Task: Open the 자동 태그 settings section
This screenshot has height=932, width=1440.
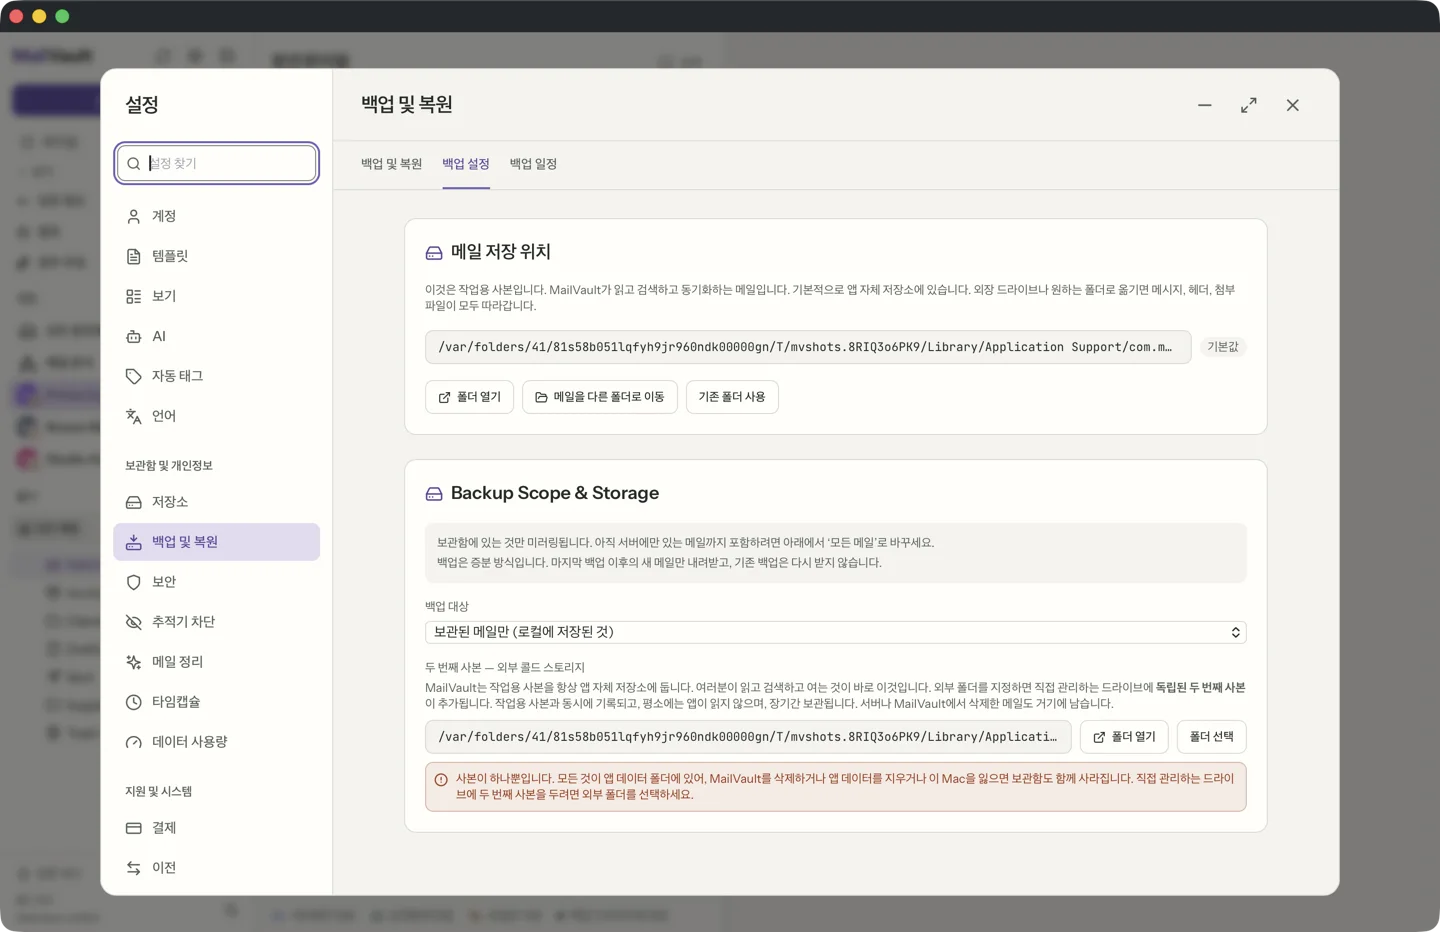Action: [216, 376]
